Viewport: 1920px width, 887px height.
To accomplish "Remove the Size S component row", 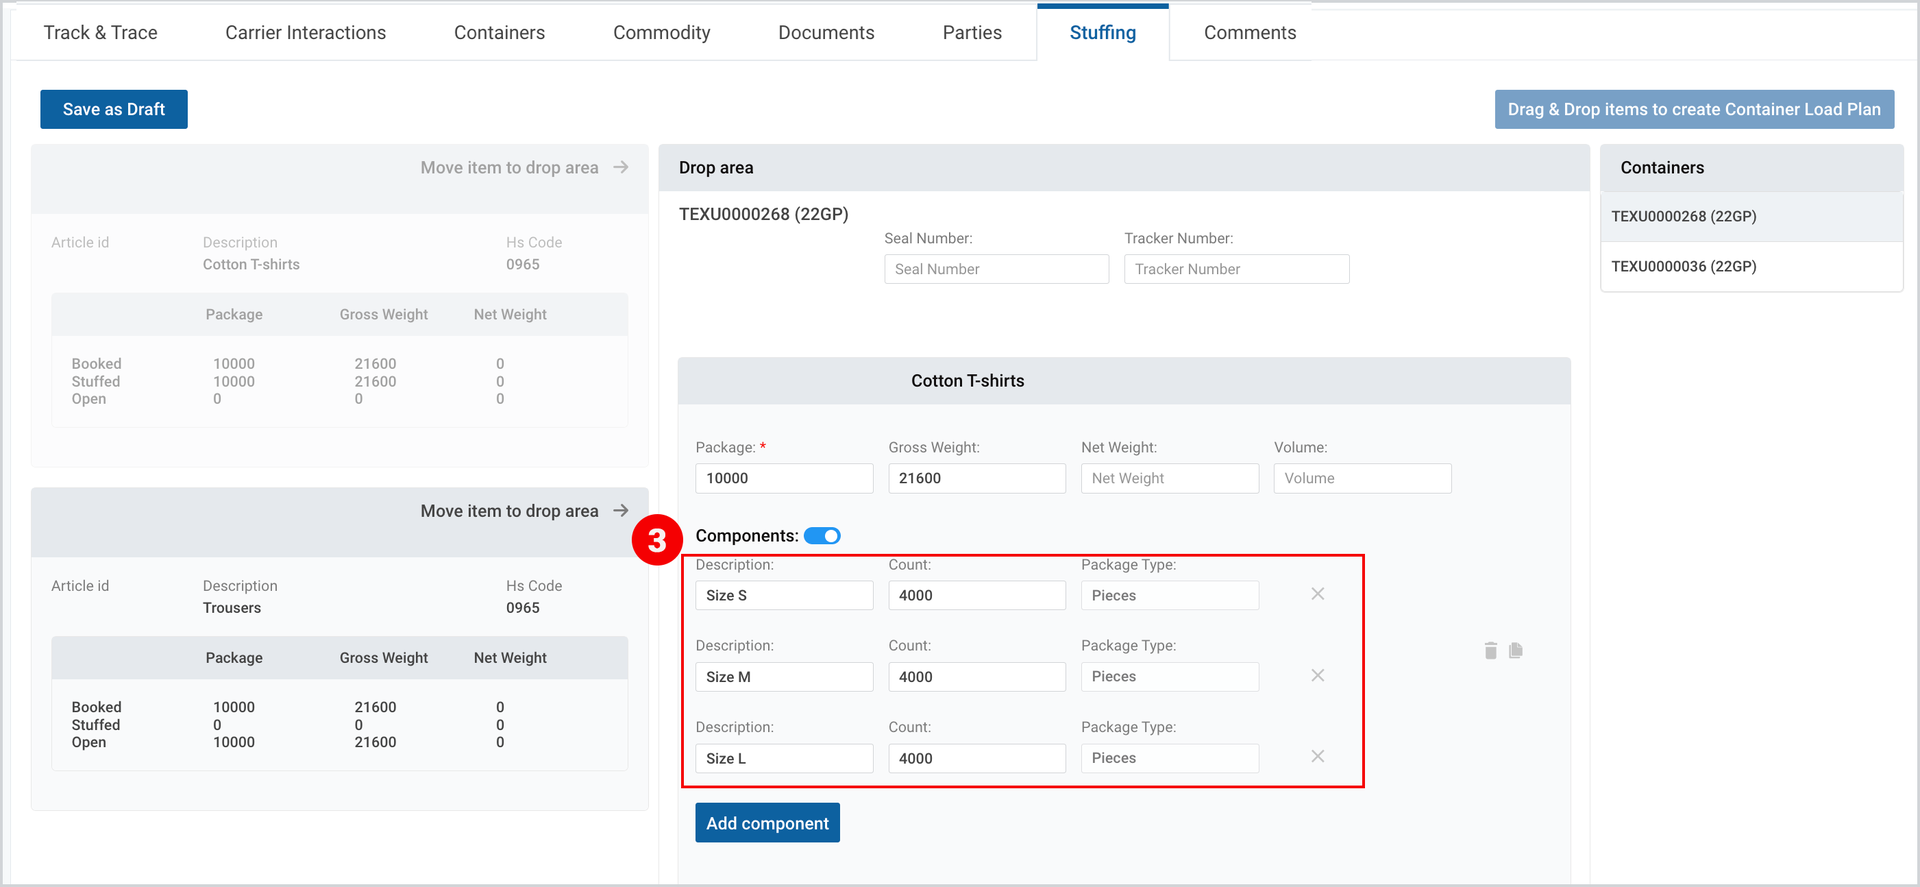I will (1318, 594).
